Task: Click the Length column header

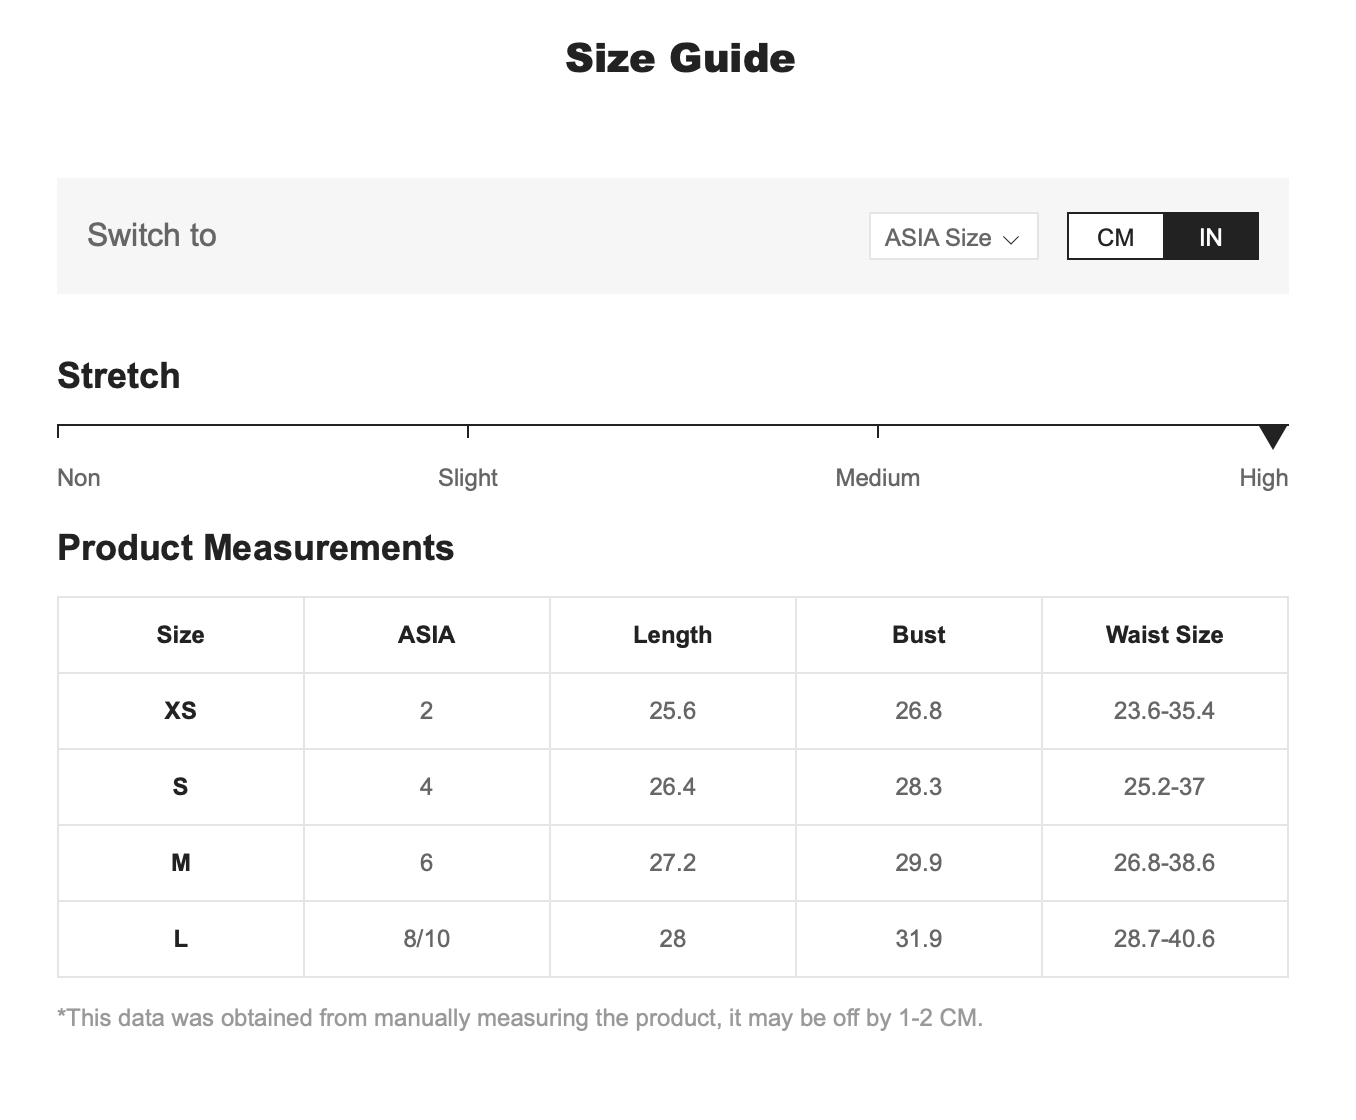Action: 672,635
